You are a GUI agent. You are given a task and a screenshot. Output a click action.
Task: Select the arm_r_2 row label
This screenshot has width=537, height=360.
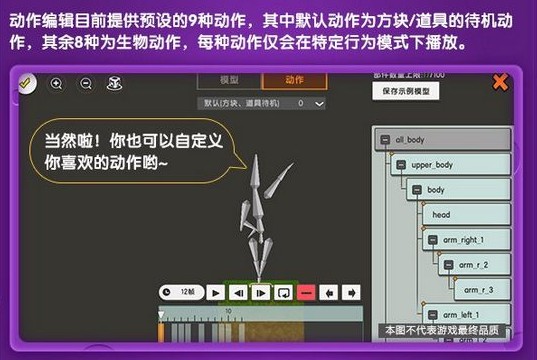point(473,265)
